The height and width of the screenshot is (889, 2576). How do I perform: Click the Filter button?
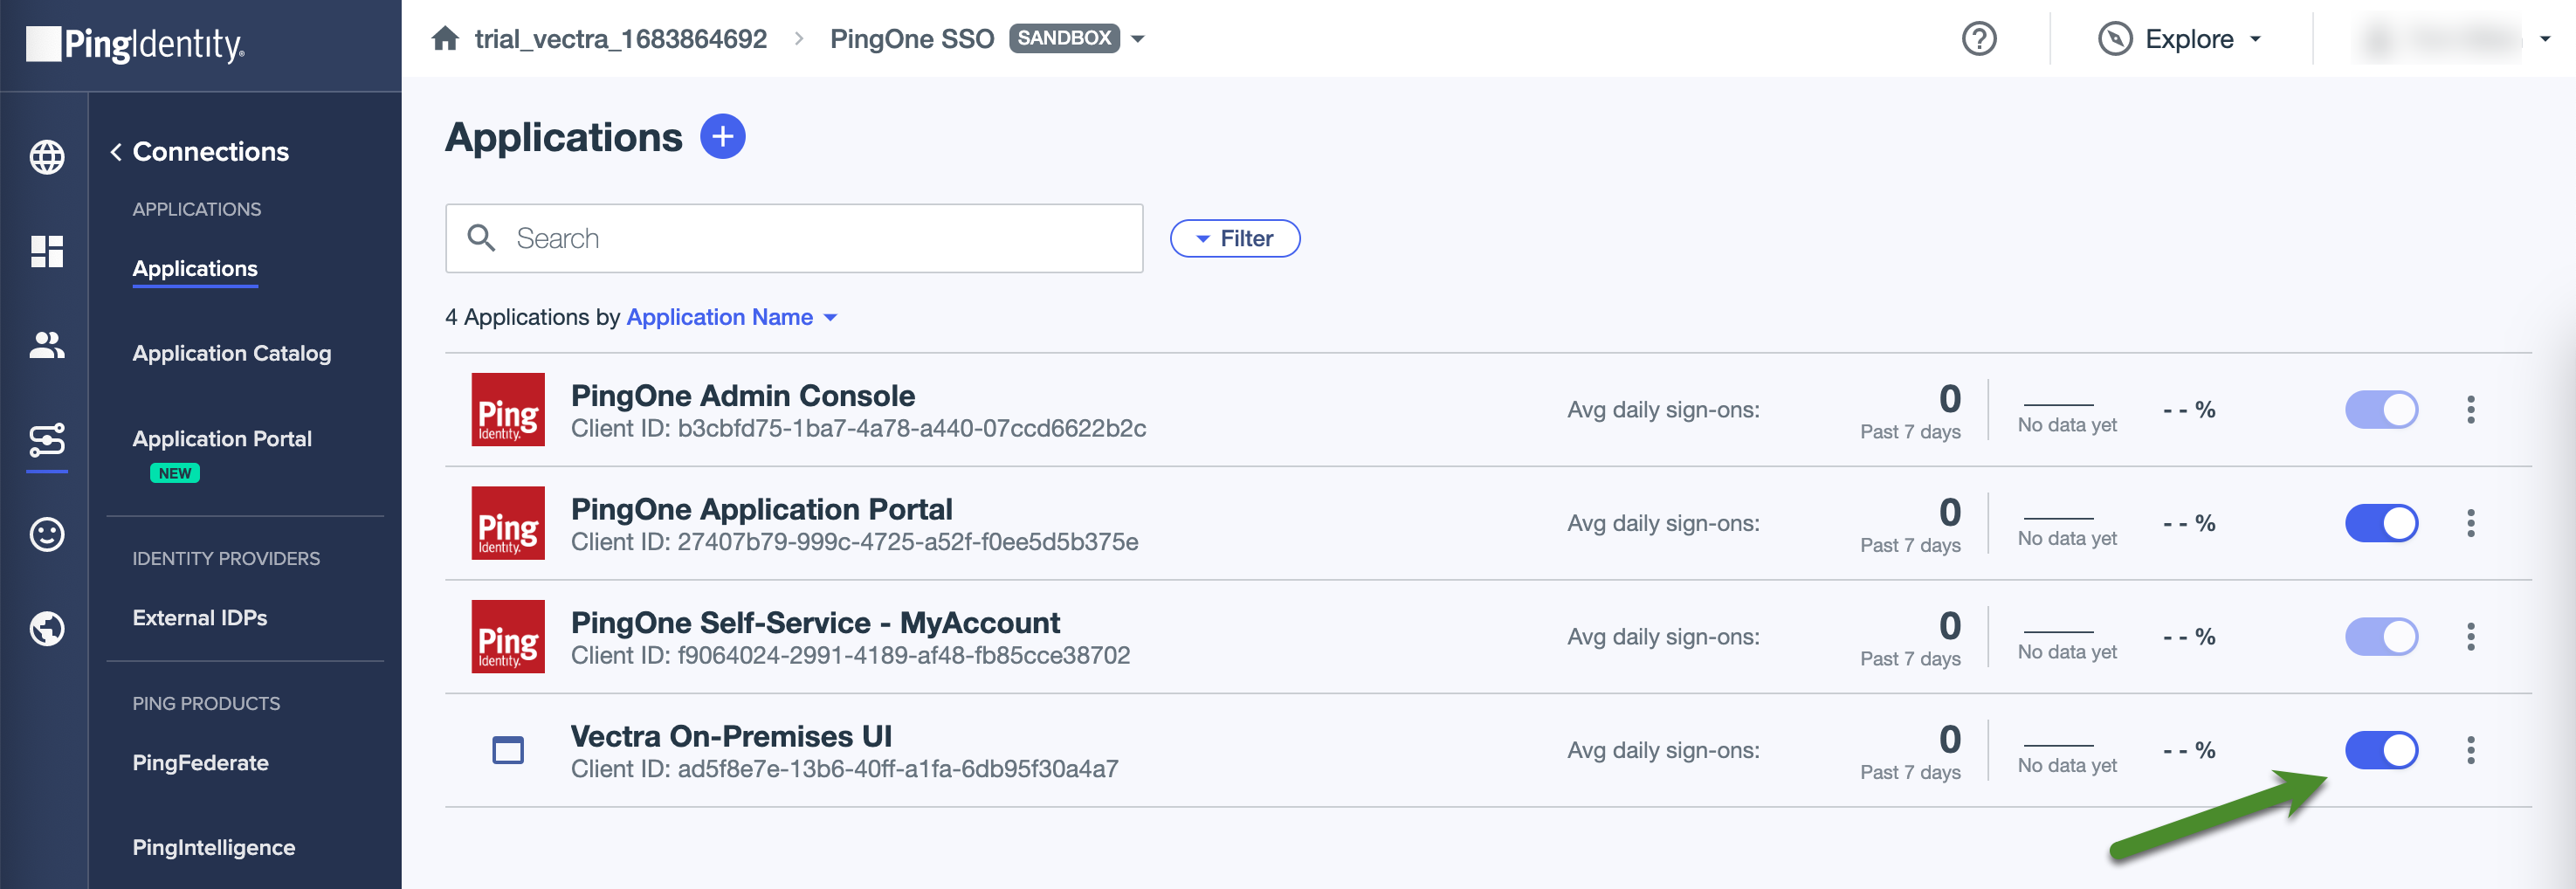(1235, 238)
